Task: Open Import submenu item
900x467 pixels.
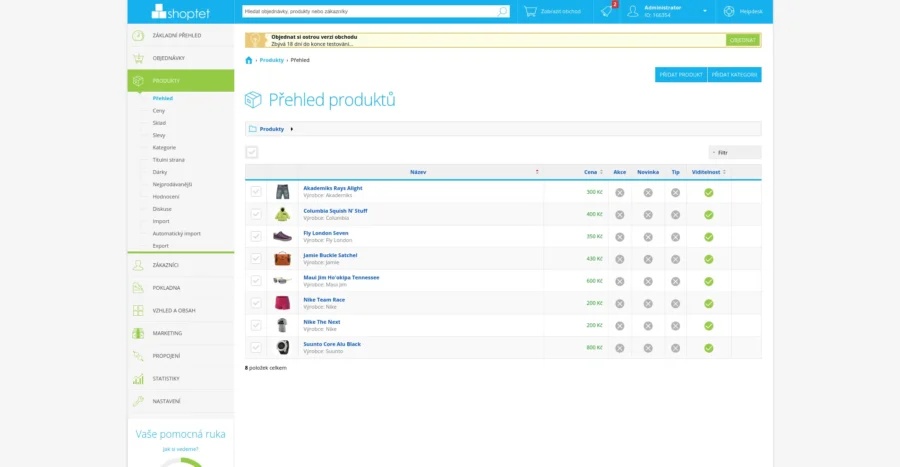Action: [161, 221]
